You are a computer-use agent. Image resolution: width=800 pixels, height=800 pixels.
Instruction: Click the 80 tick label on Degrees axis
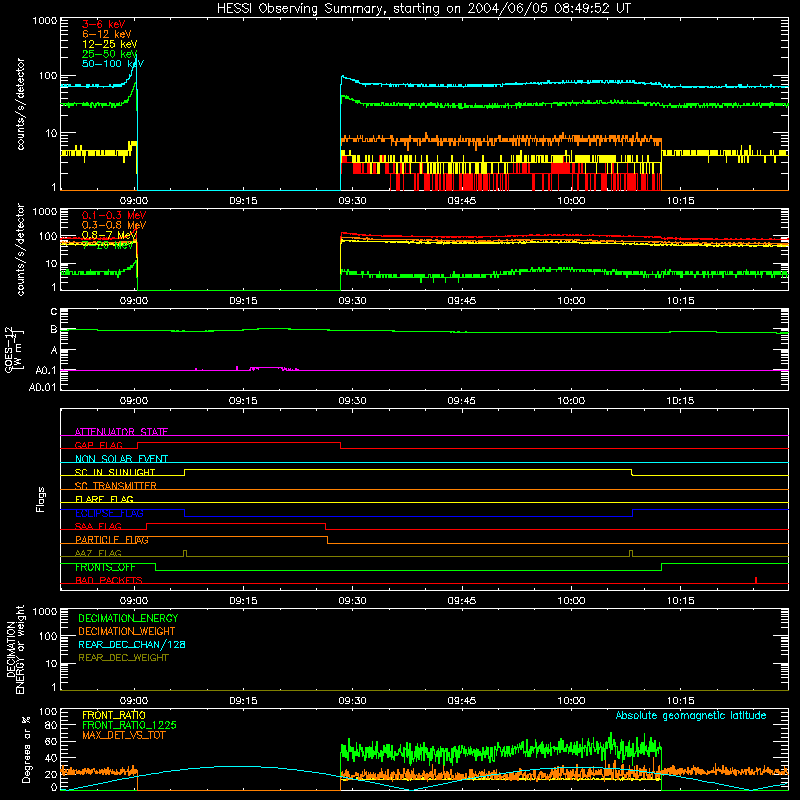coord(51,725)
